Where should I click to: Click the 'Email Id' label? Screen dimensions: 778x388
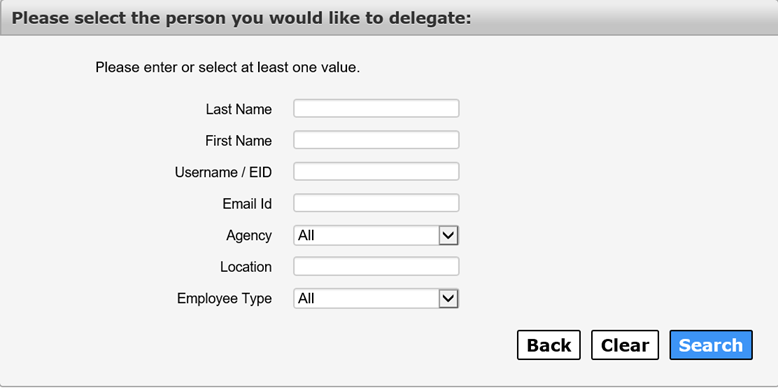click(247, 204)
